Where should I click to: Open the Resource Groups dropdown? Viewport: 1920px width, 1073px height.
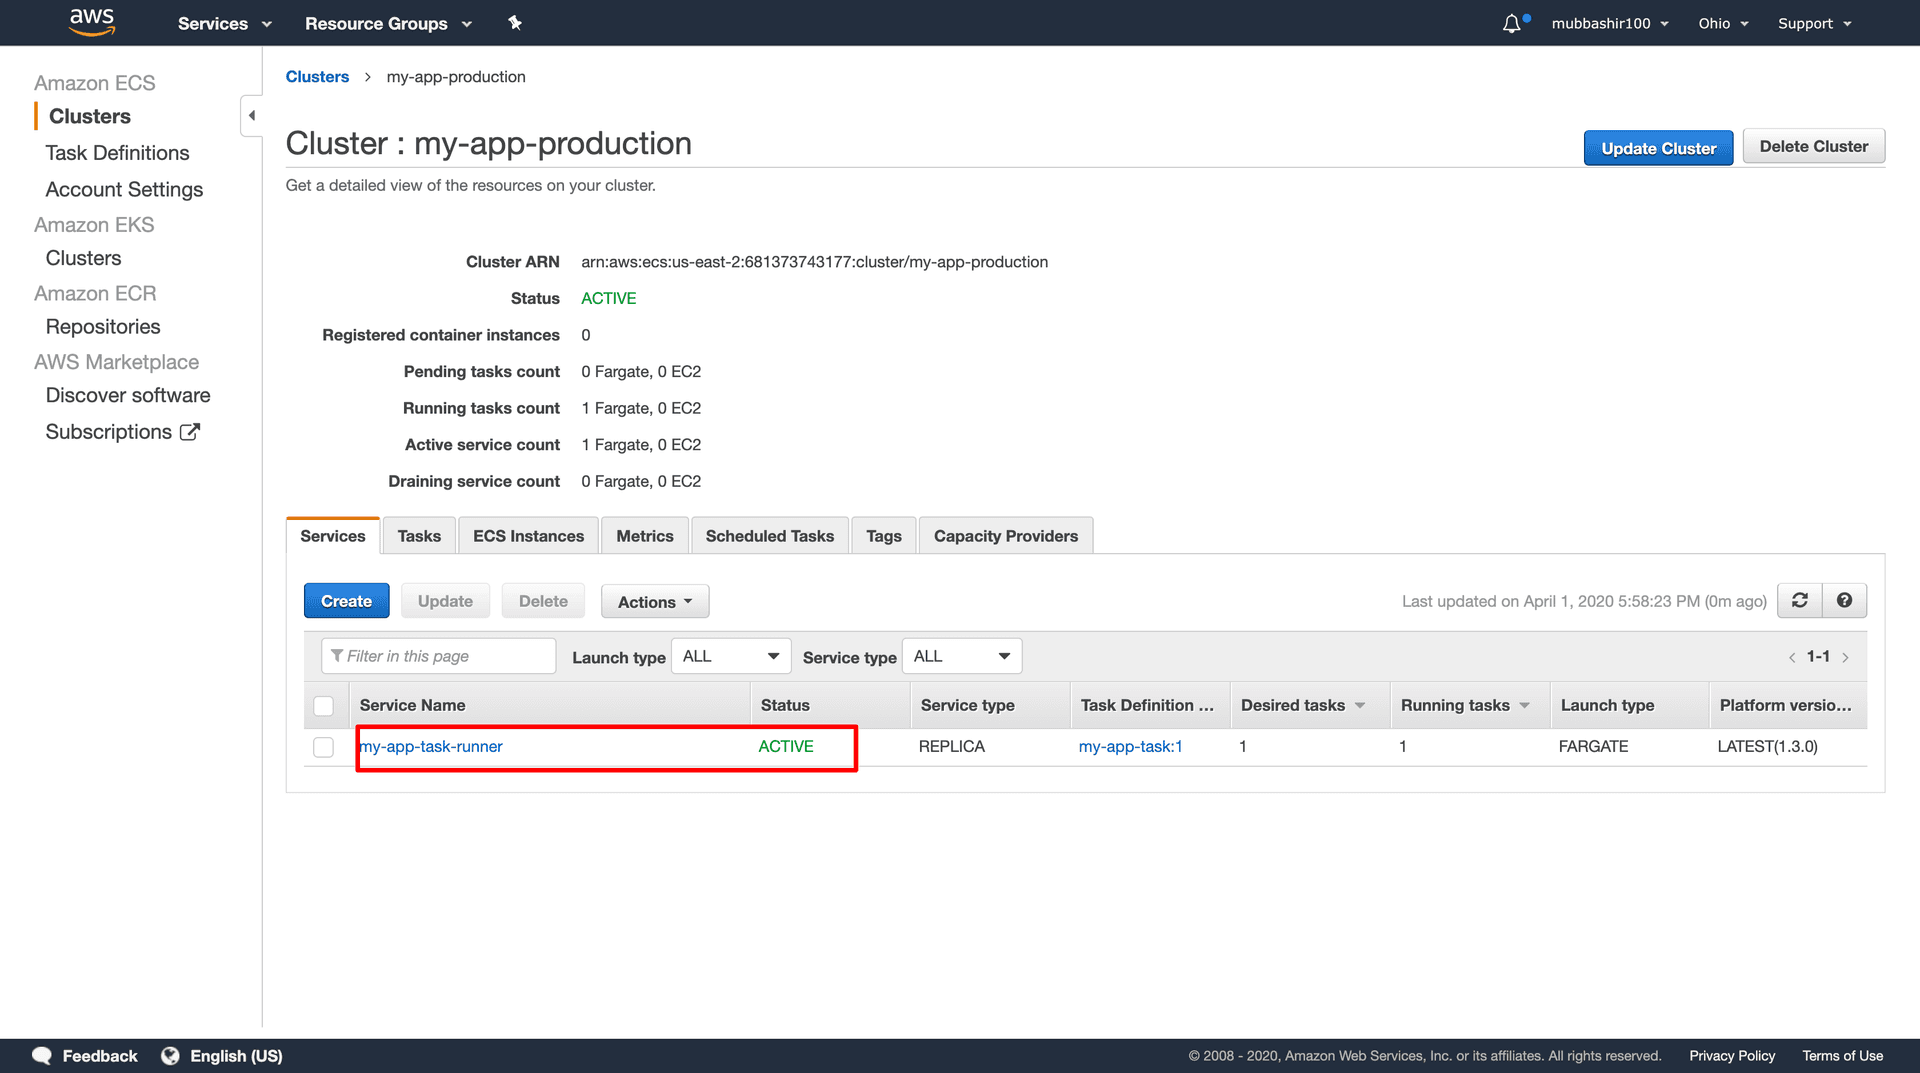tap(388, 23)
